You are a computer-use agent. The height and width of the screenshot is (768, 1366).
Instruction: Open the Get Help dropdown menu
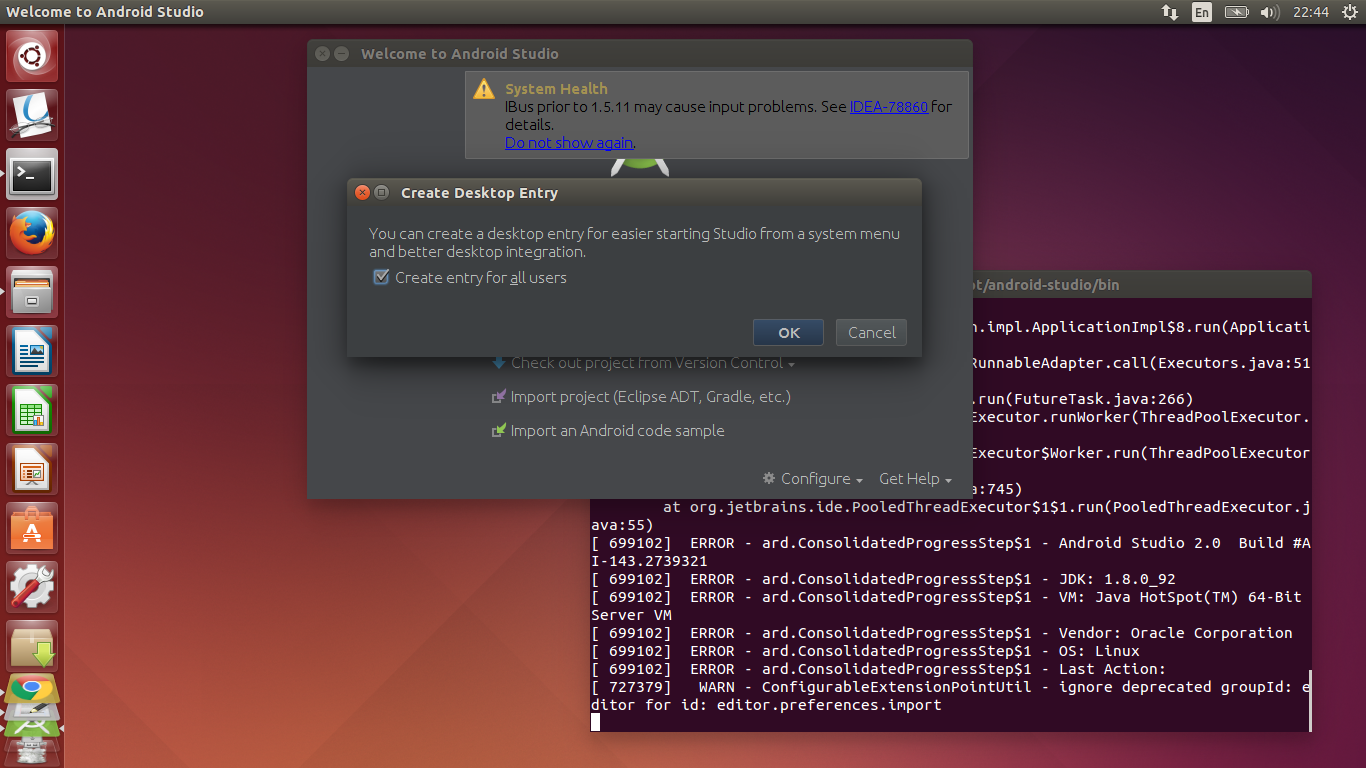coord(915,478)
